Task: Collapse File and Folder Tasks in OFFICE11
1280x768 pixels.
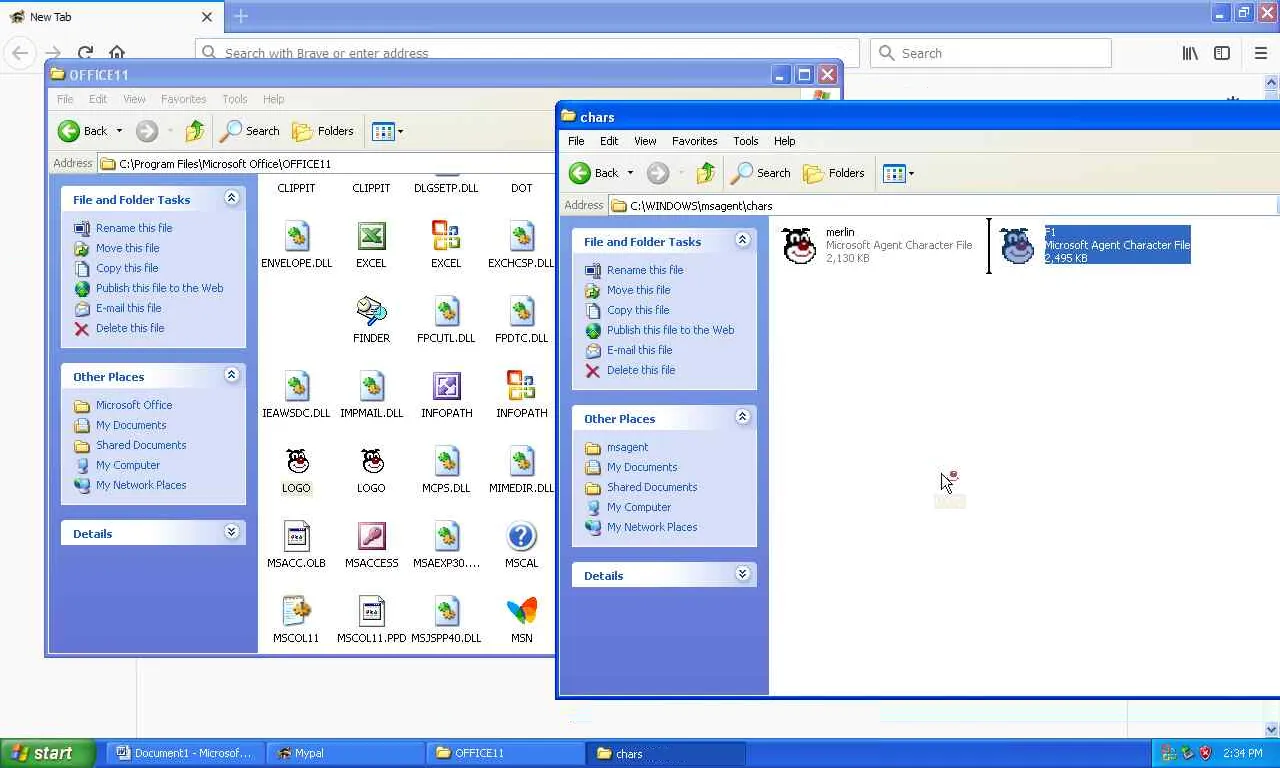Action: coord(232,198)
